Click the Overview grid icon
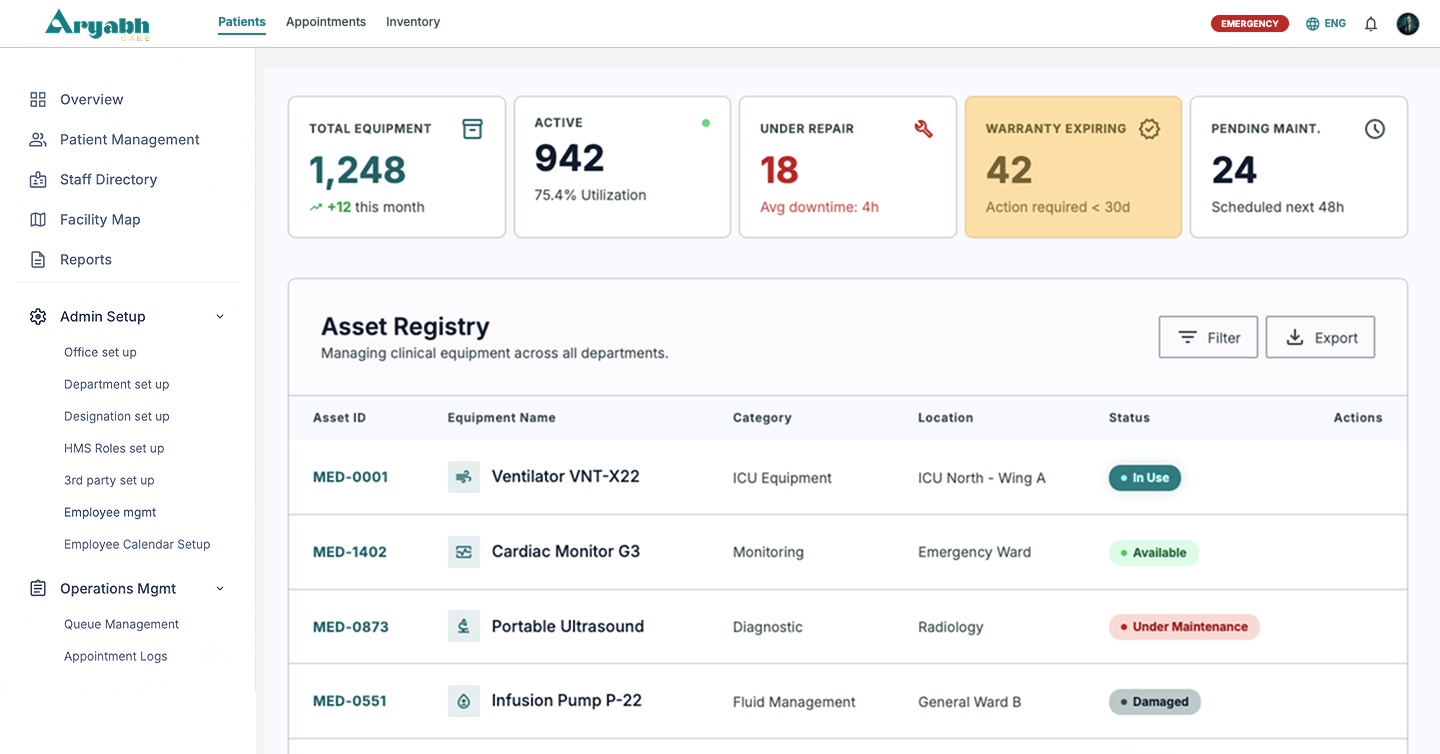1440x754 pixels. point(38,99)
